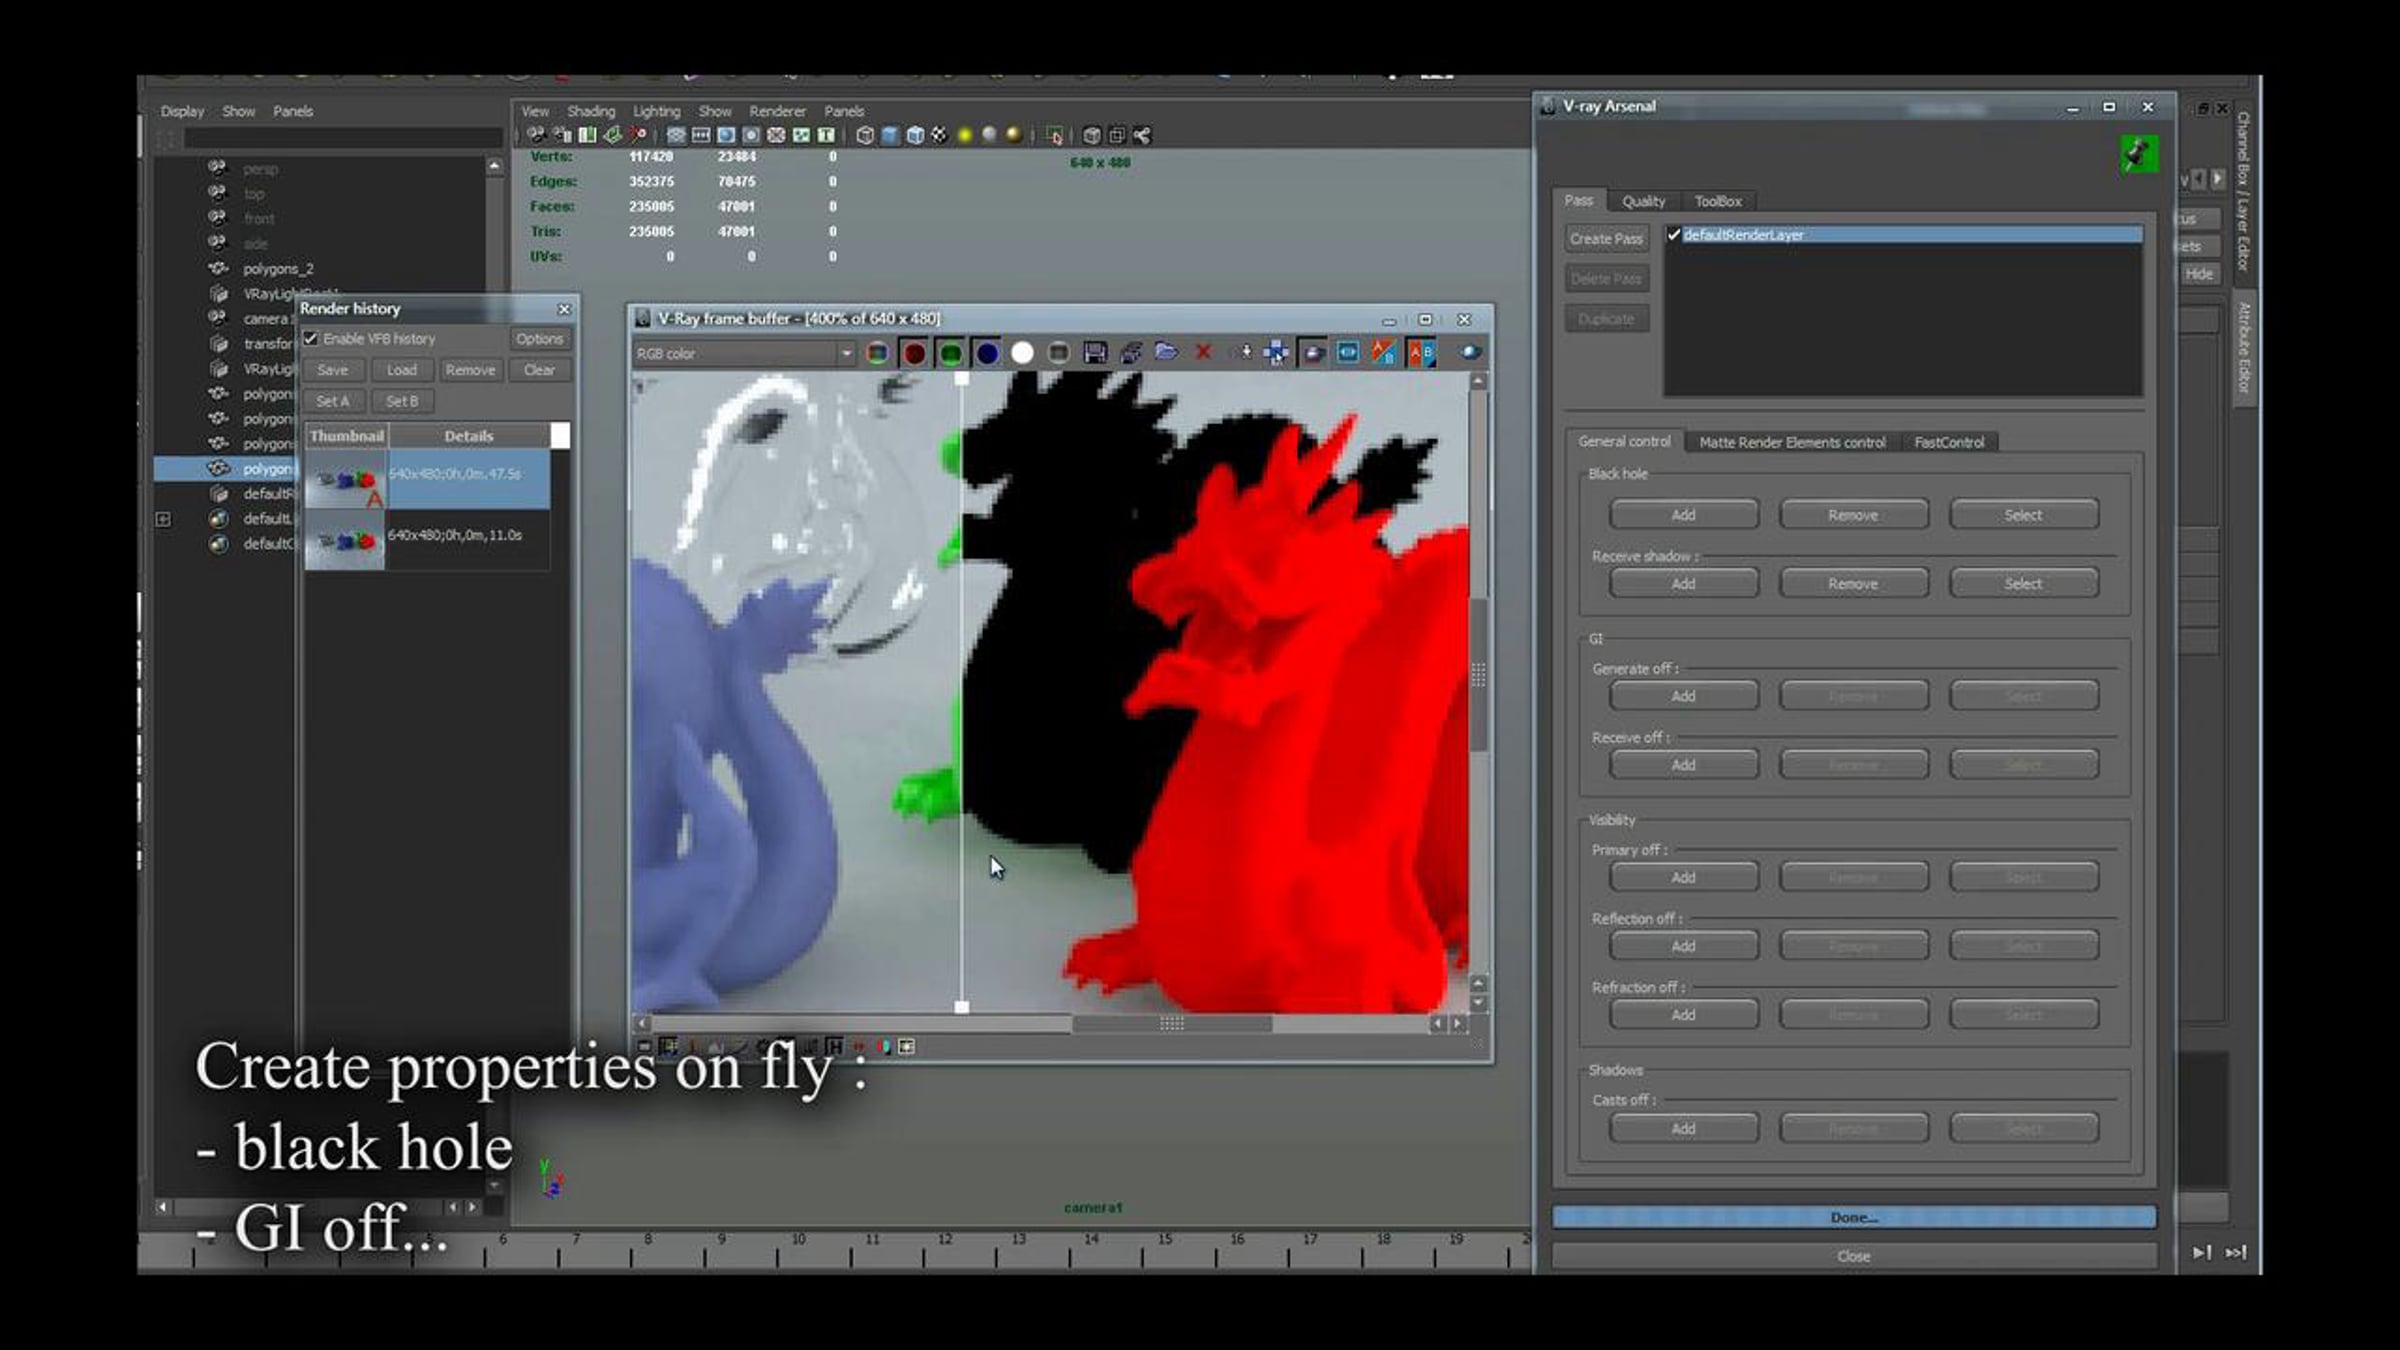Click the select camera icon in viewport toolbar
The width and height of the screenshot is (2400, 1350).
(x=537, y=135)
